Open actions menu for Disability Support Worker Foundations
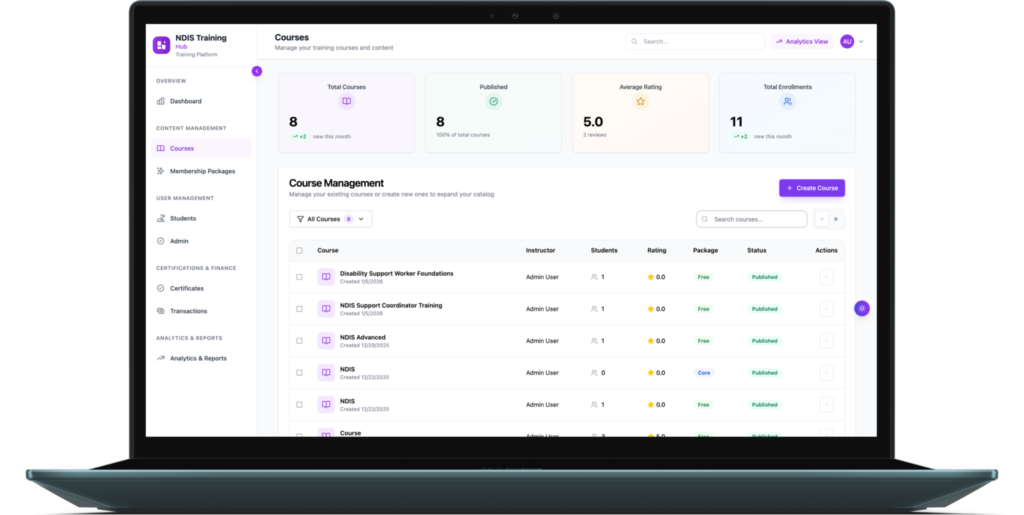 click(x=826, y=277)
